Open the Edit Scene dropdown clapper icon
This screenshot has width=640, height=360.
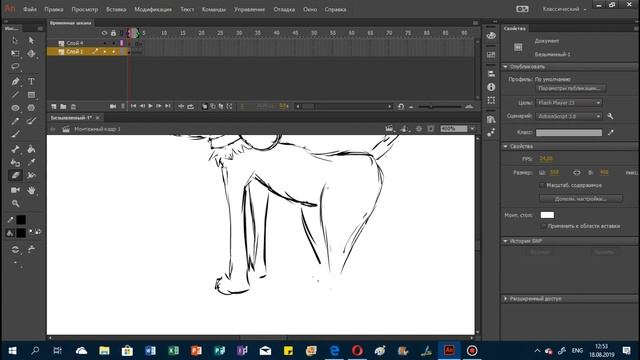pos(390,129)
